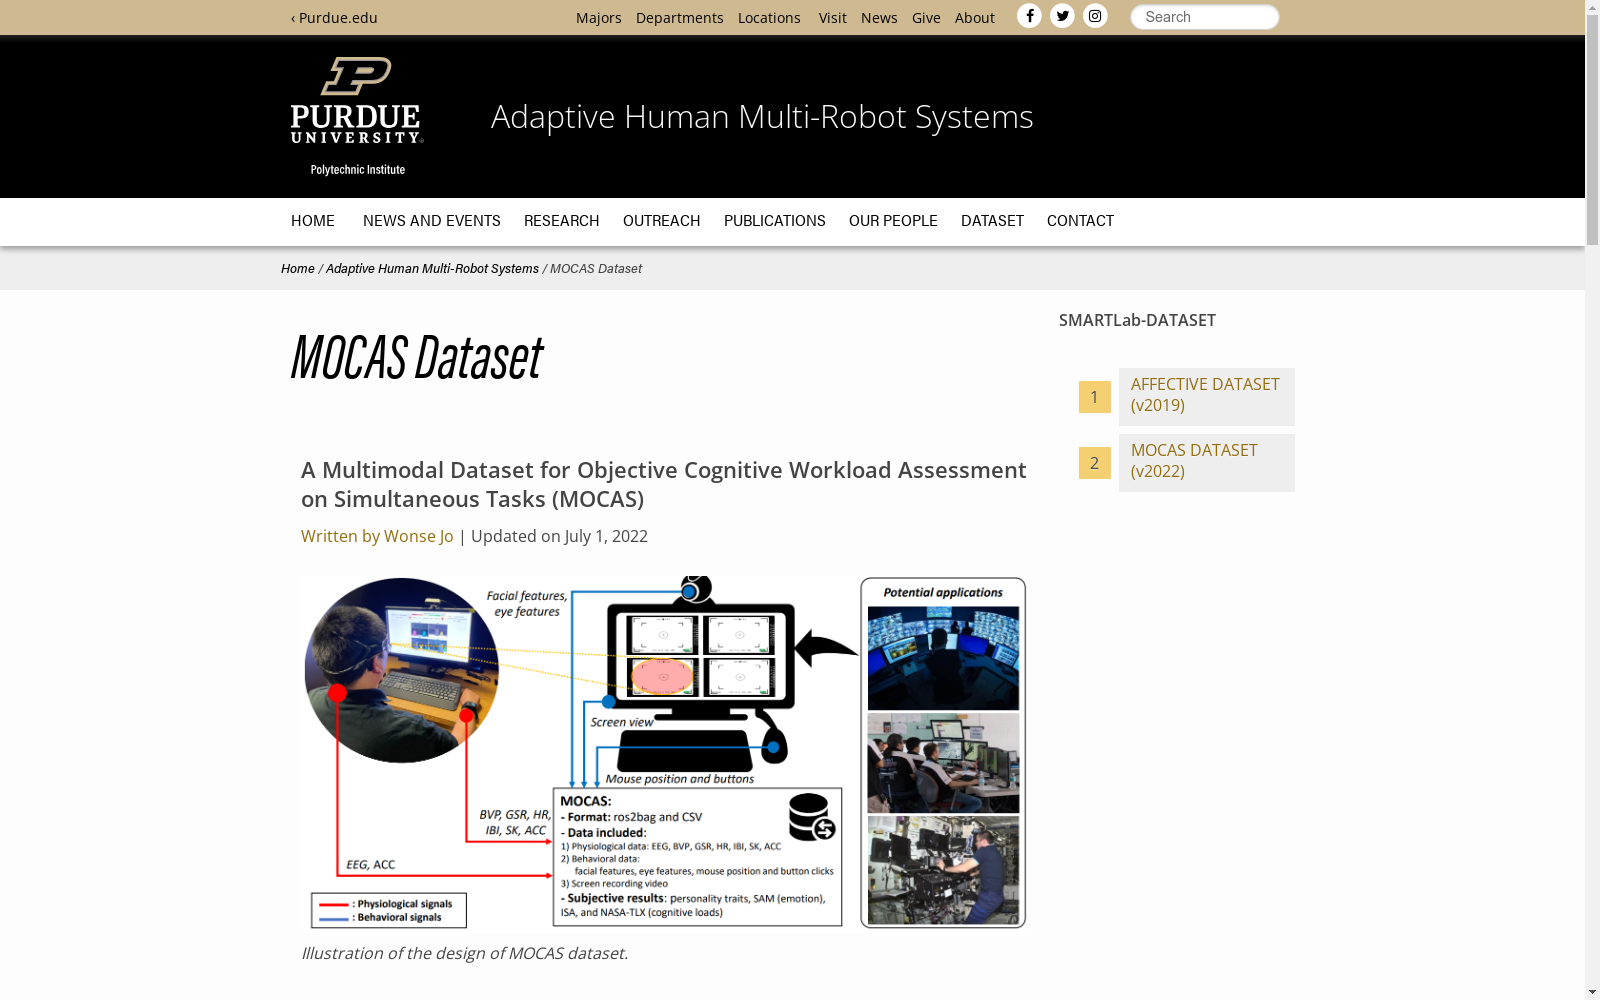Click the Home breadcrumb link
Viewport: 1600px width, 1000px height.
[297, 269]
